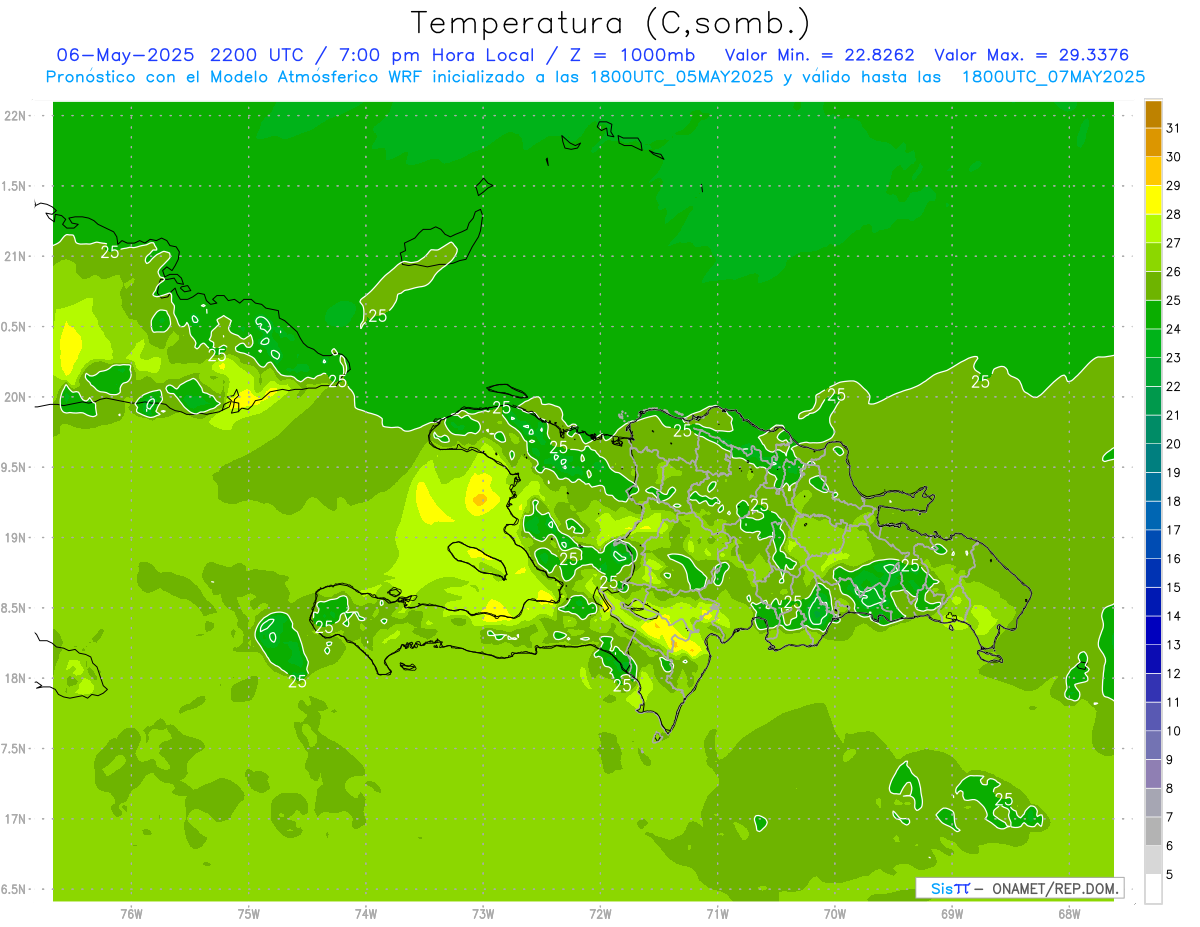Screen dimensions: 1200x927
Task: Click the dark orange swatch above legend value 31
Action: click(1153, 114)
